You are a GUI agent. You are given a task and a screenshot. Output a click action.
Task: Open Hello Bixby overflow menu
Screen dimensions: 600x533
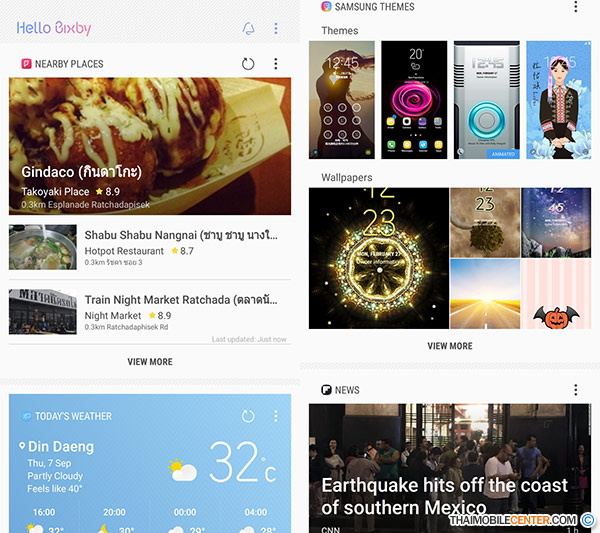(276, 28)
